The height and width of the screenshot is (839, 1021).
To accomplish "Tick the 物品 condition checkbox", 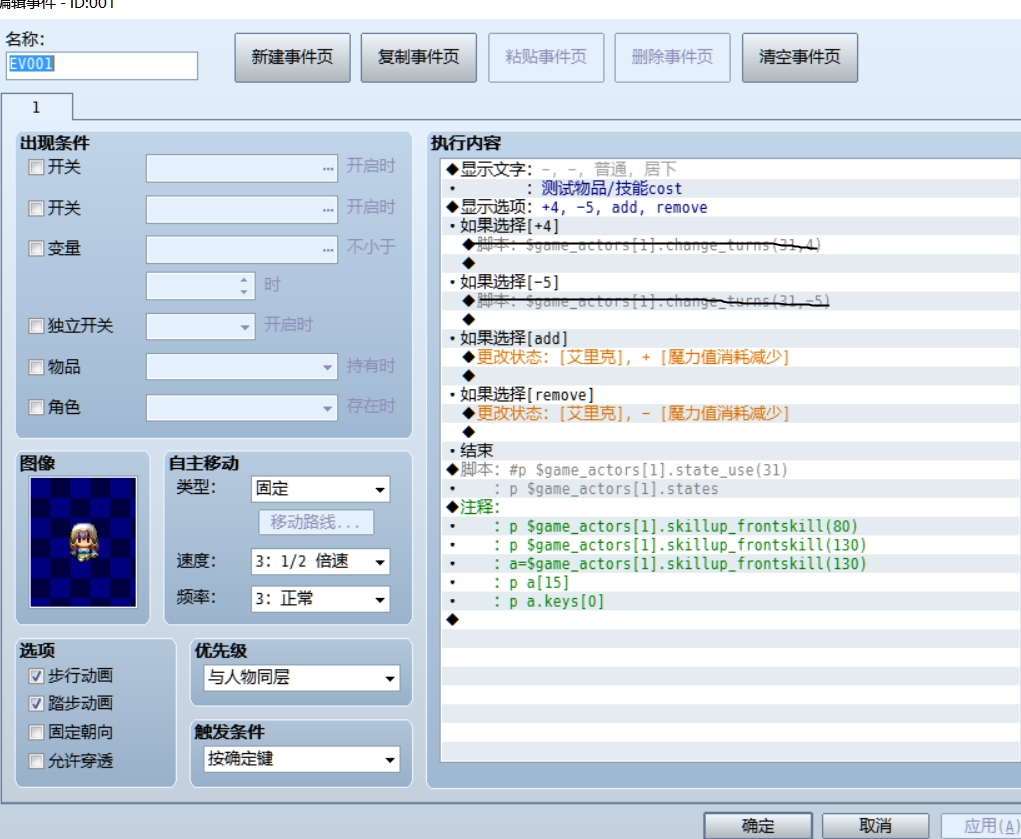I will 36,367.
